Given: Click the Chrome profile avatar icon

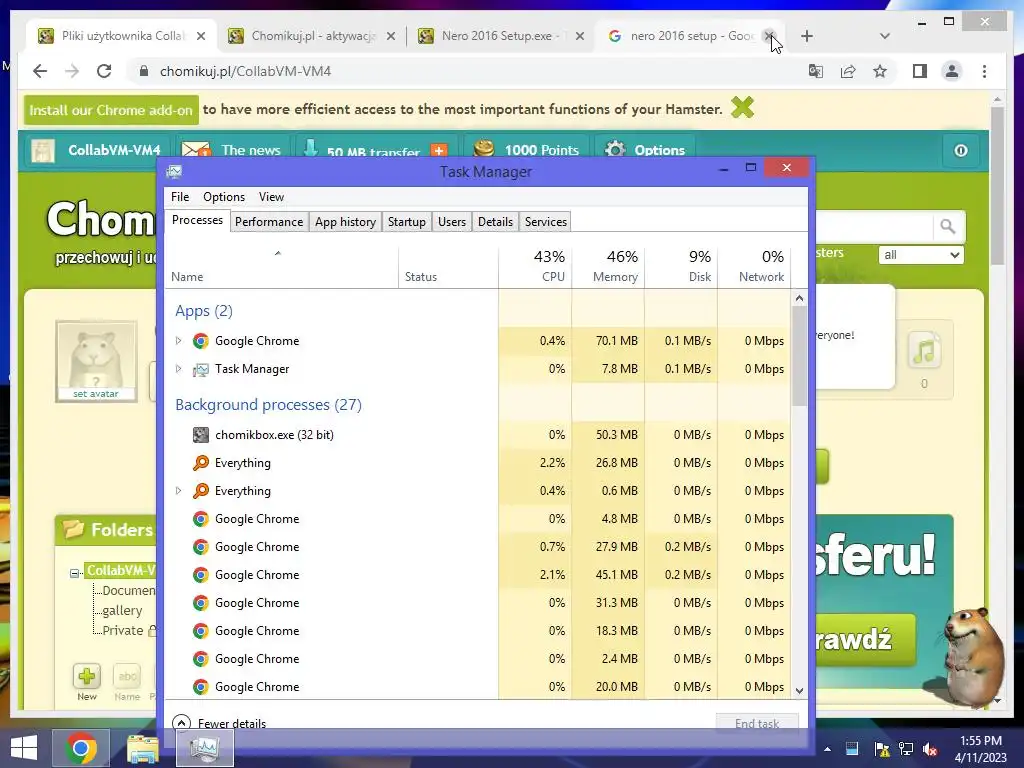Looking at the screenshot, I should [952, 71].
